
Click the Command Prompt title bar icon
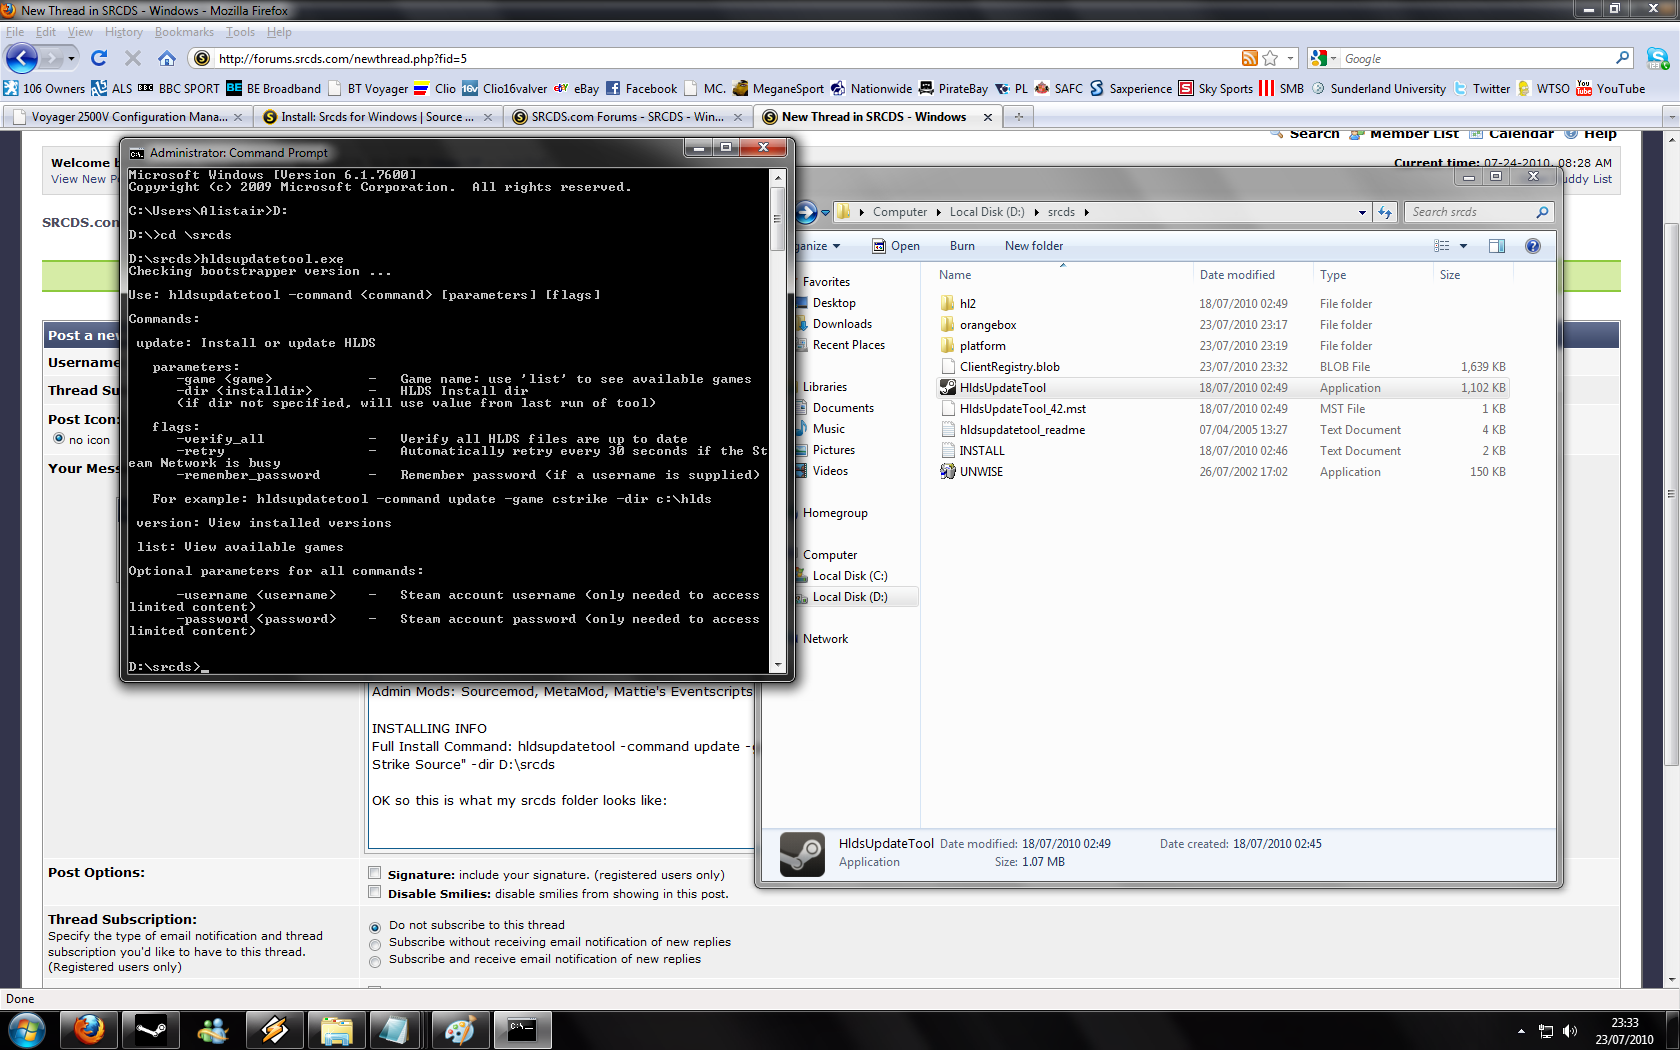137,153
